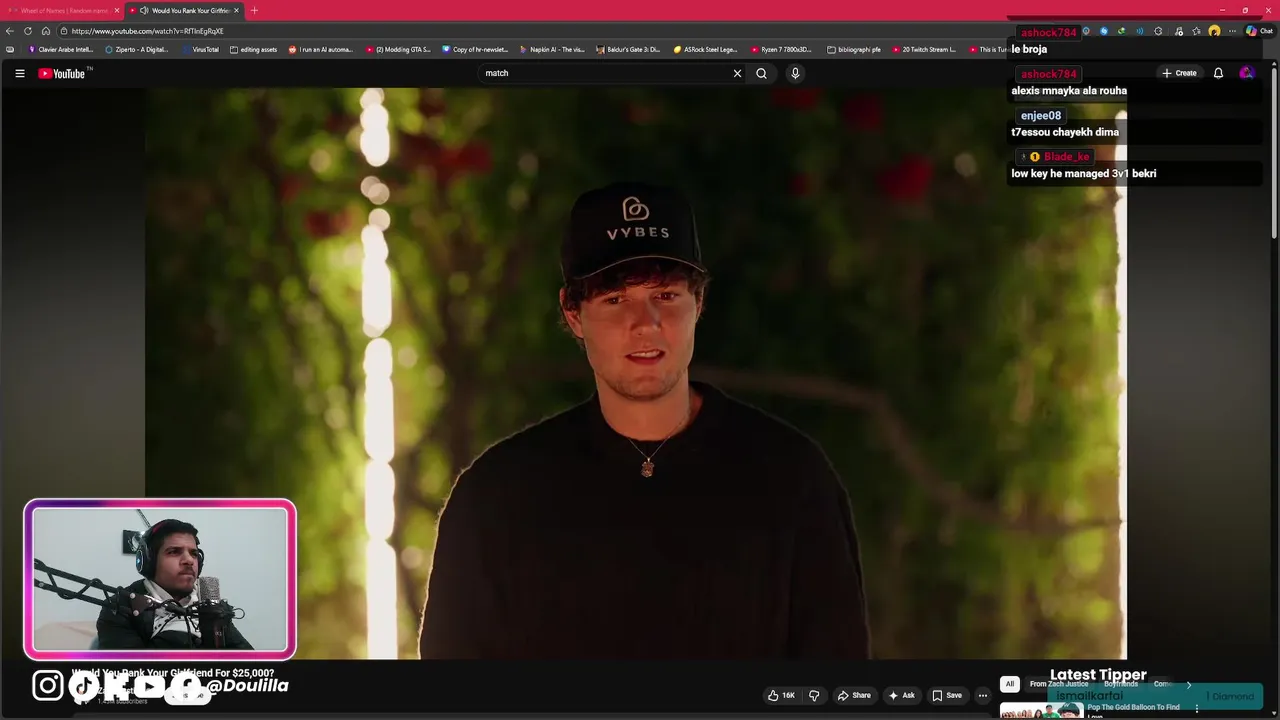Open 20 Twitch Stream bookmark

924,49
